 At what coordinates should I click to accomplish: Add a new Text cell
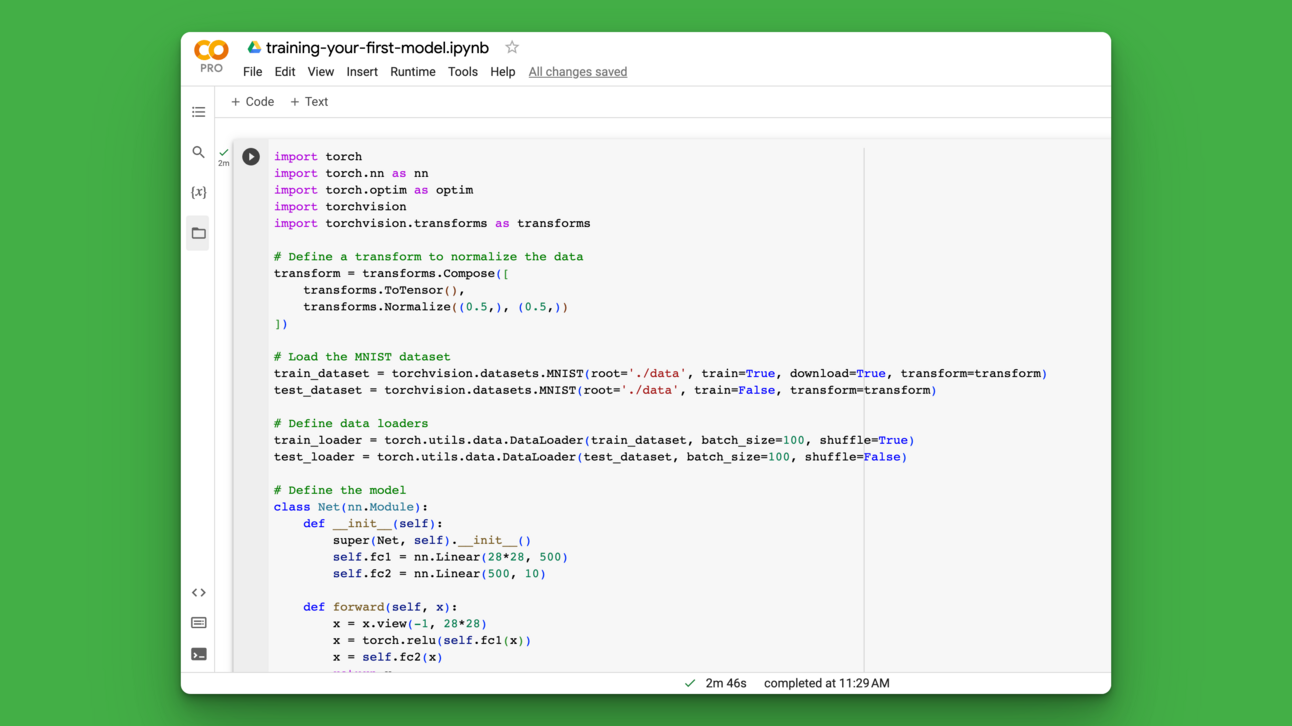[x=309, y=102]
